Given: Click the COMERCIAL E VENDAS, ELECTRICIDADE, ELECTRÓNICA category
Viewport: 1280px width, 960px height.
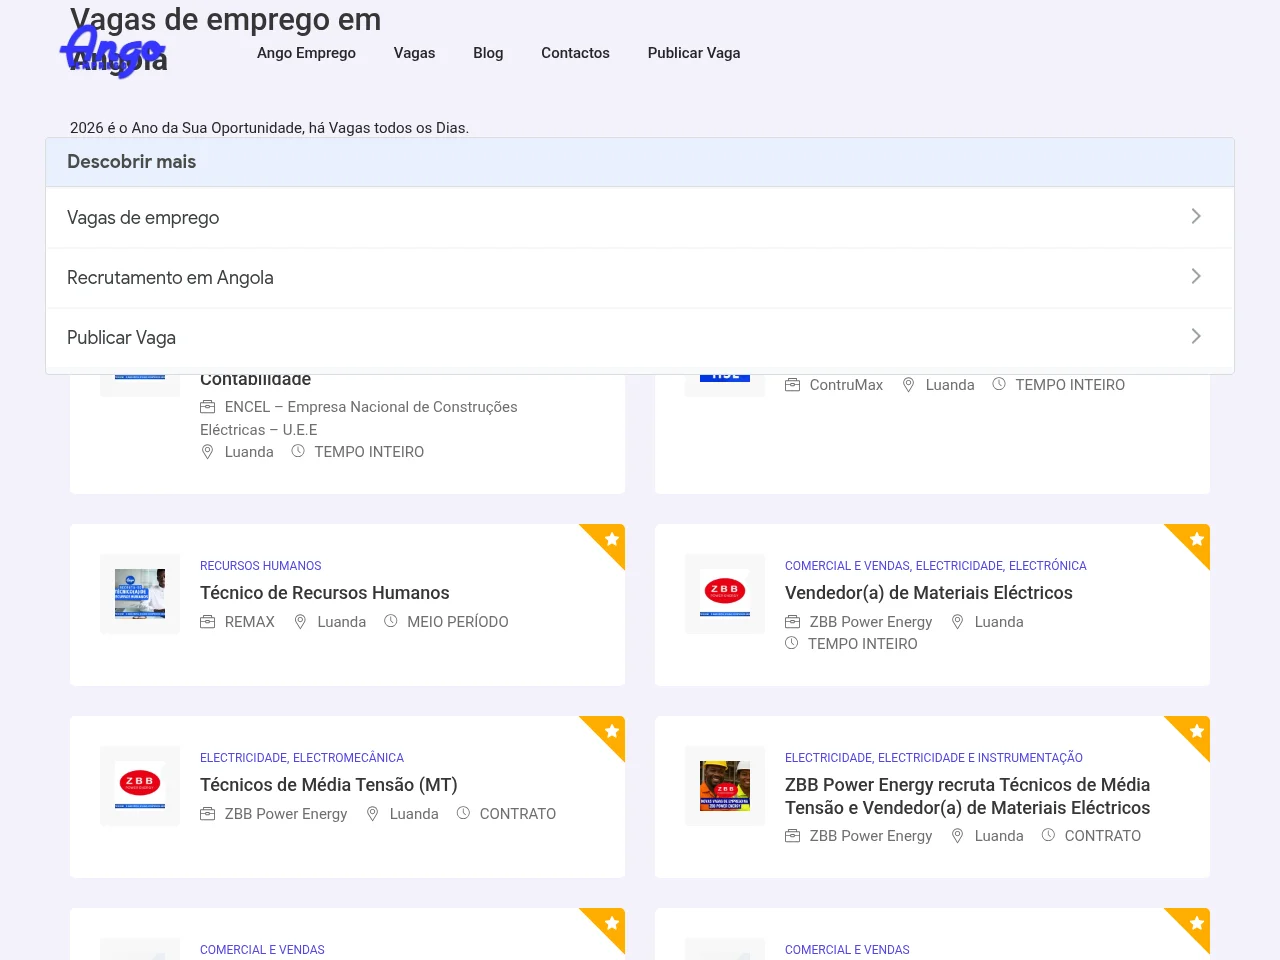Looking at the screenshot, I should pos(936,566).
